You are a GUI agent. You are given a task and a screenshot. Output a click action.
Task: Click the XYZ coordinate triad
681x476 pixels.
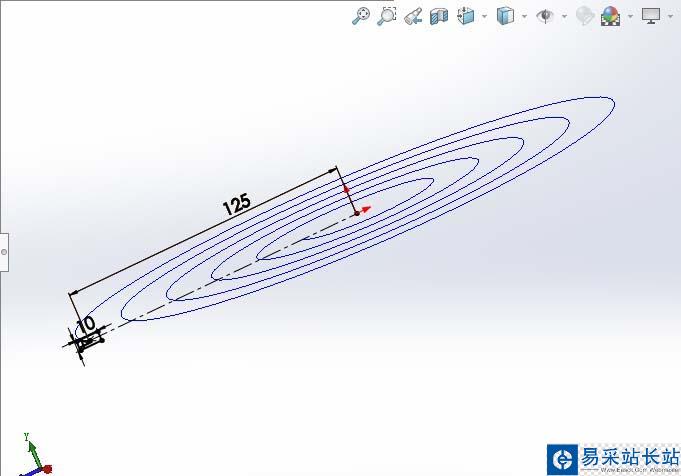pos(33,458)
